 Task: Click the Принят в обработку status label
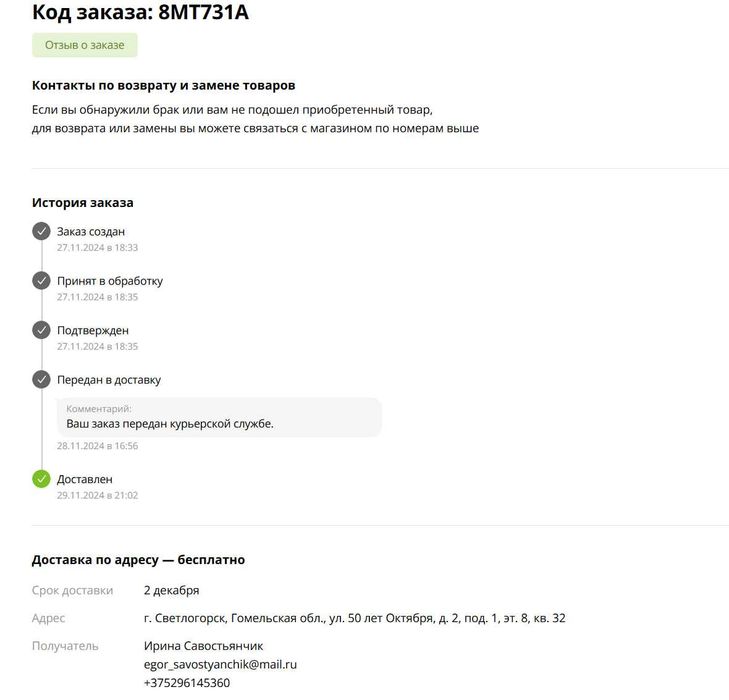(110, 281)
